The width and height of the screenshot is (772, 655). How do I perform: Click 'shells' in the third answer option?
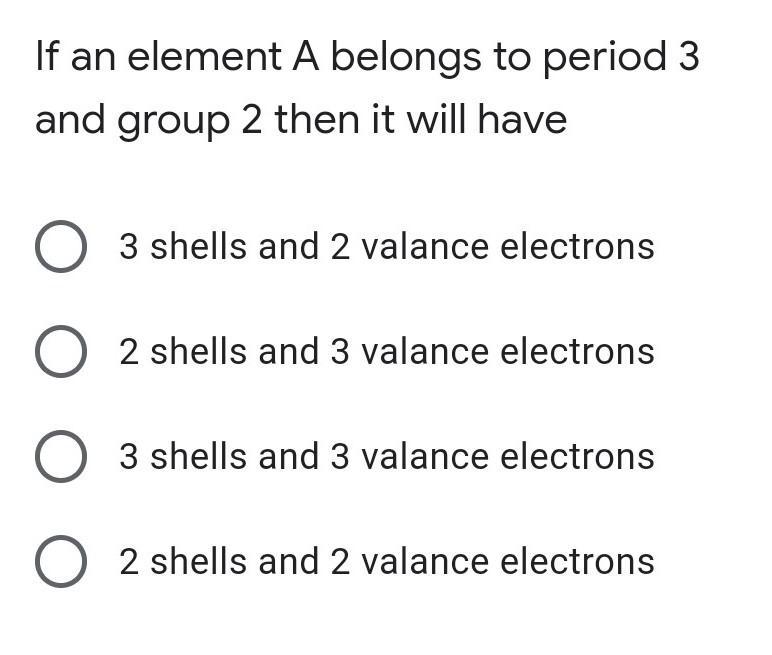[198, 456]
